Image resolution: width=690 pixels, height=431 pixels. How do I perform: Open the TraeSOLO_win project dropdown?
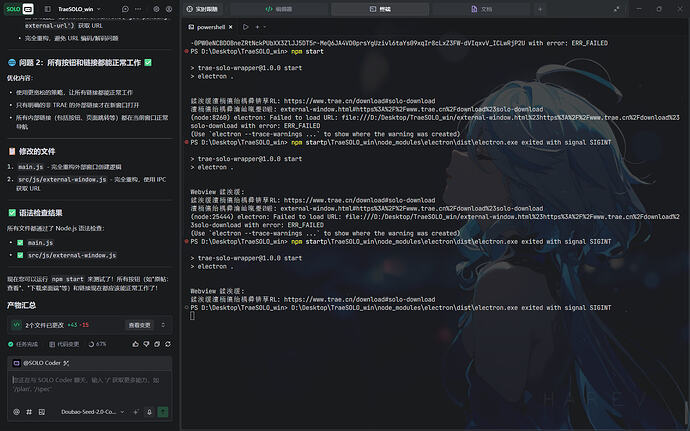[79, 9]
